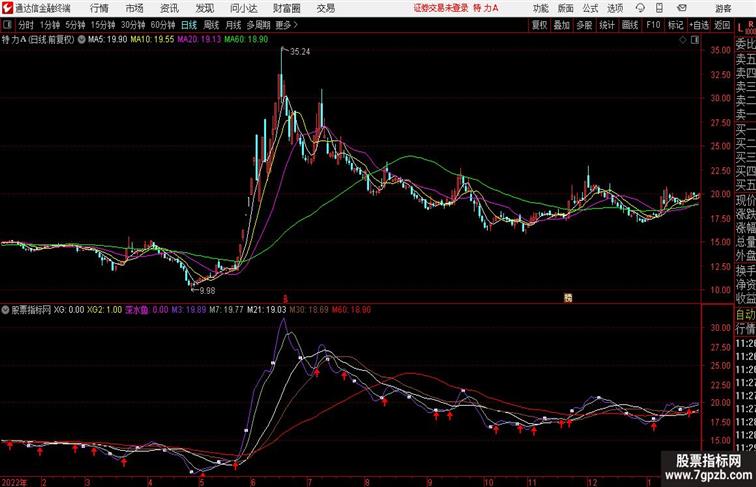Click the 多股 multi-stock button

click(x=584, y=25)
